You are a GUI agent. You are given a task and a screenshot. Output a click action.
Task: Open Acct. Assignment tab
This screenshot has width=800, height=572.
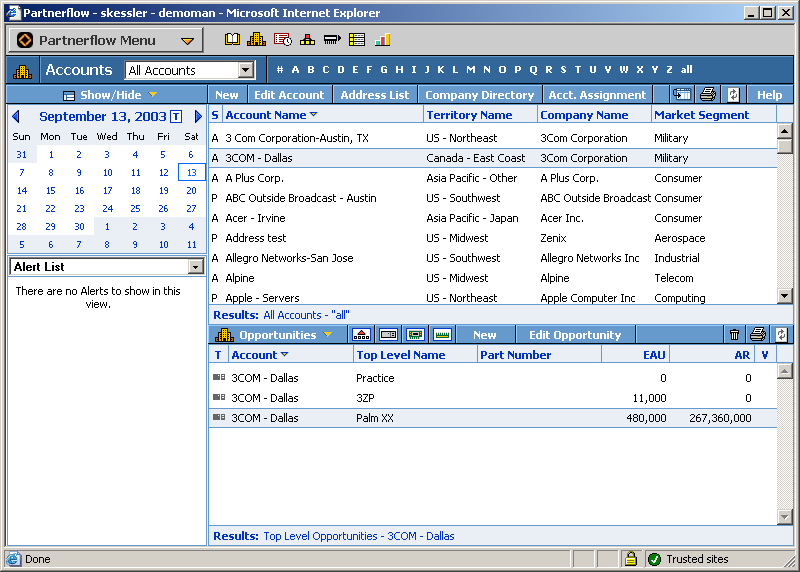(597, 95)
